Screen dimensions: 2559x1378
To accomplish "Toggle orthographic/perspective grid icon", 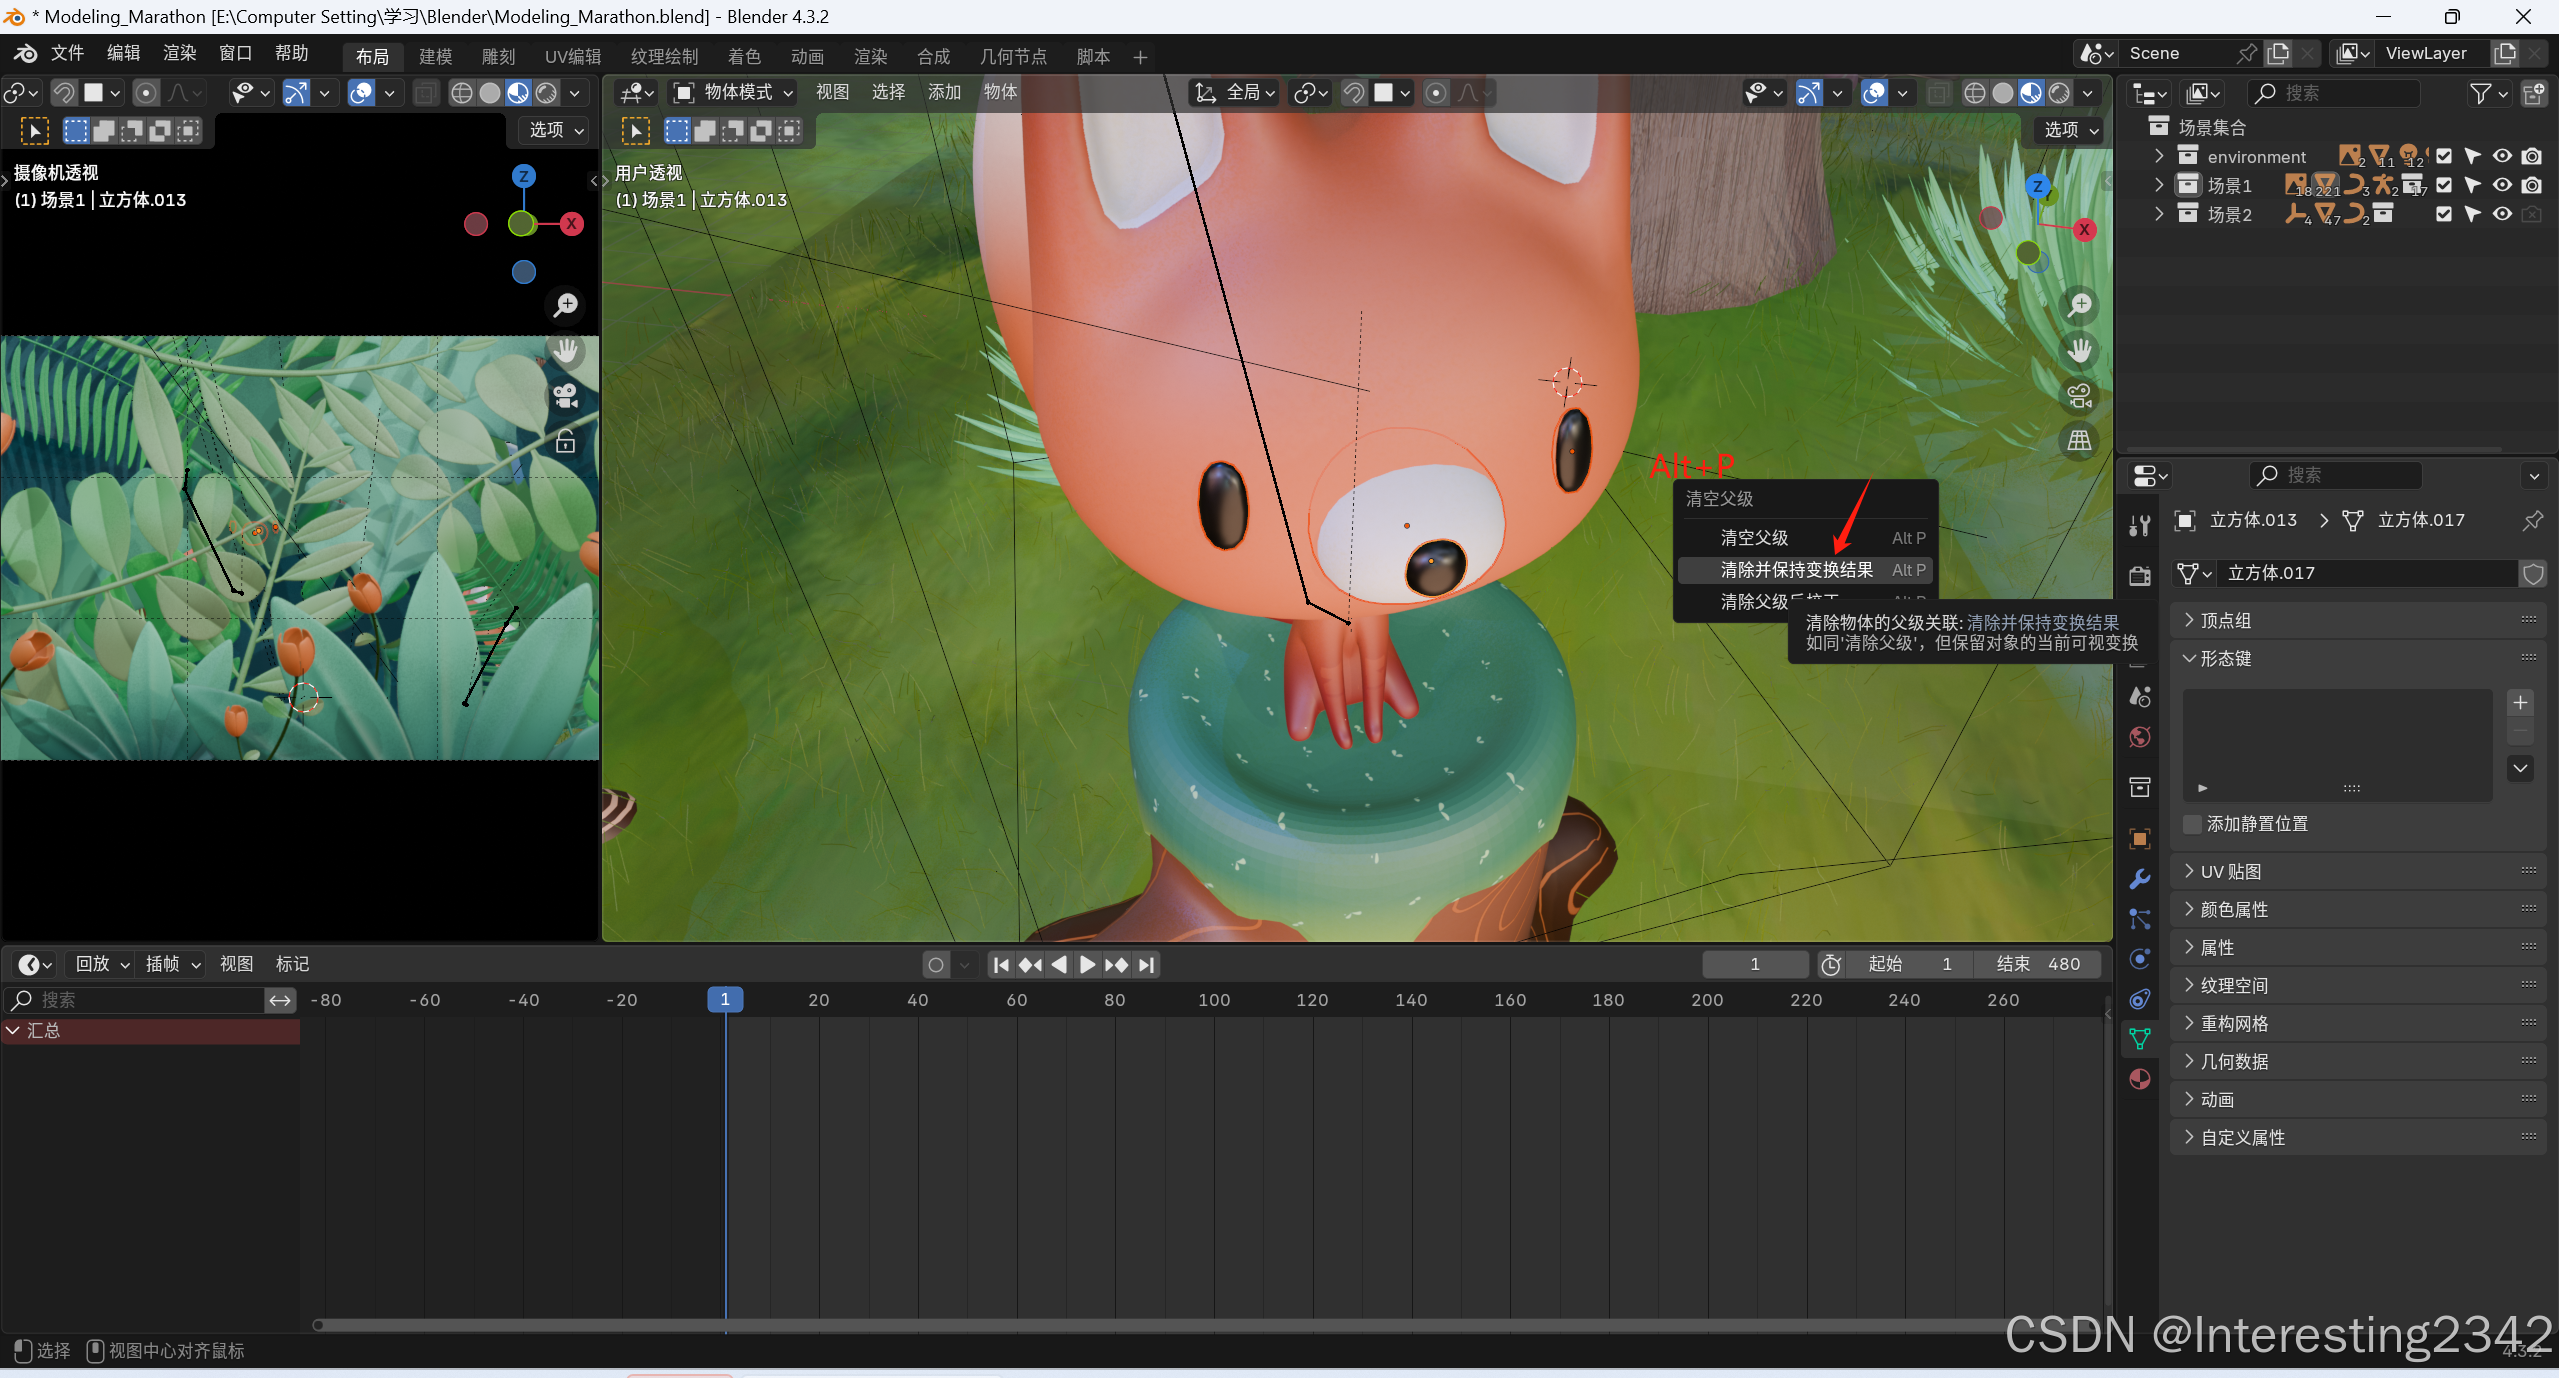I will [x=2080, y=441].
